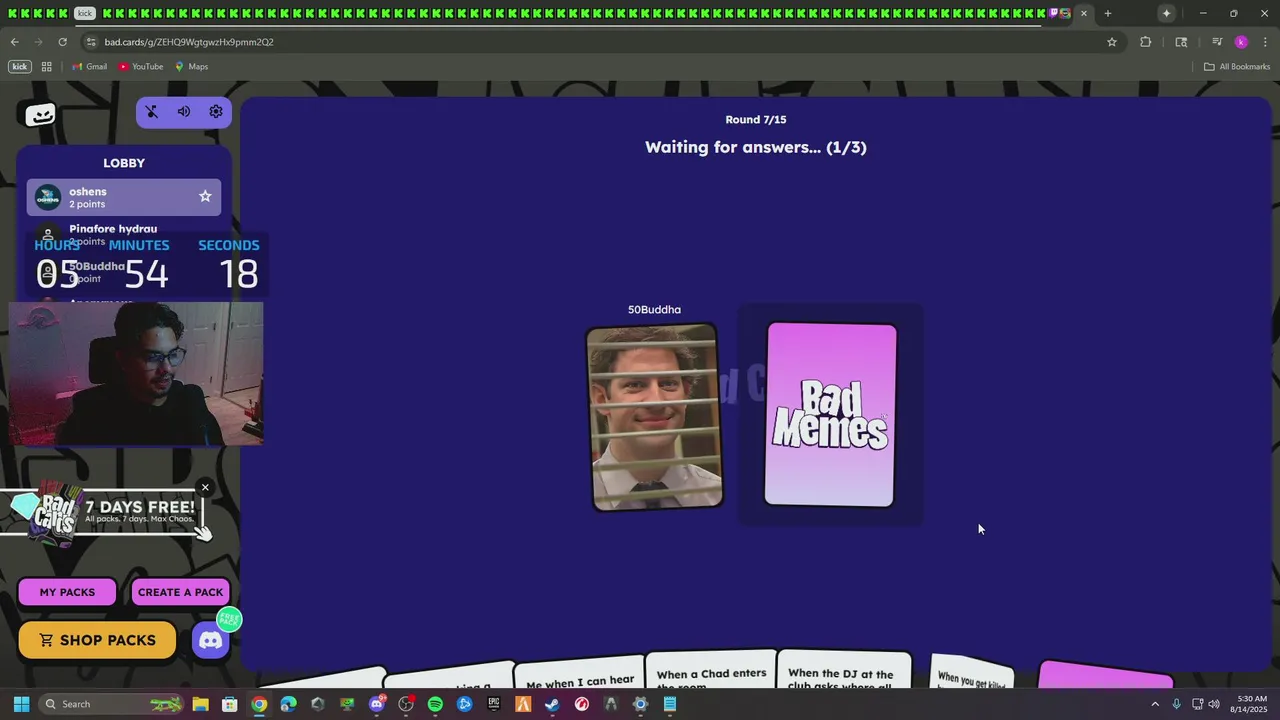Open Chrome profile avatar
The width and height of the screenshot is (1280, 720).
(x=1241, y=42)
